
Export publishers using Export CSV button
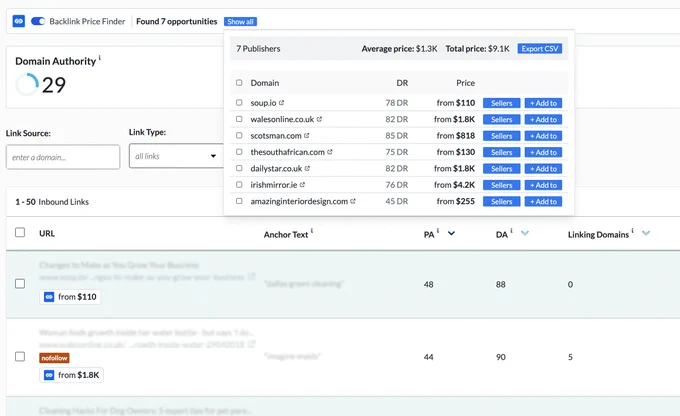[540, 49]
